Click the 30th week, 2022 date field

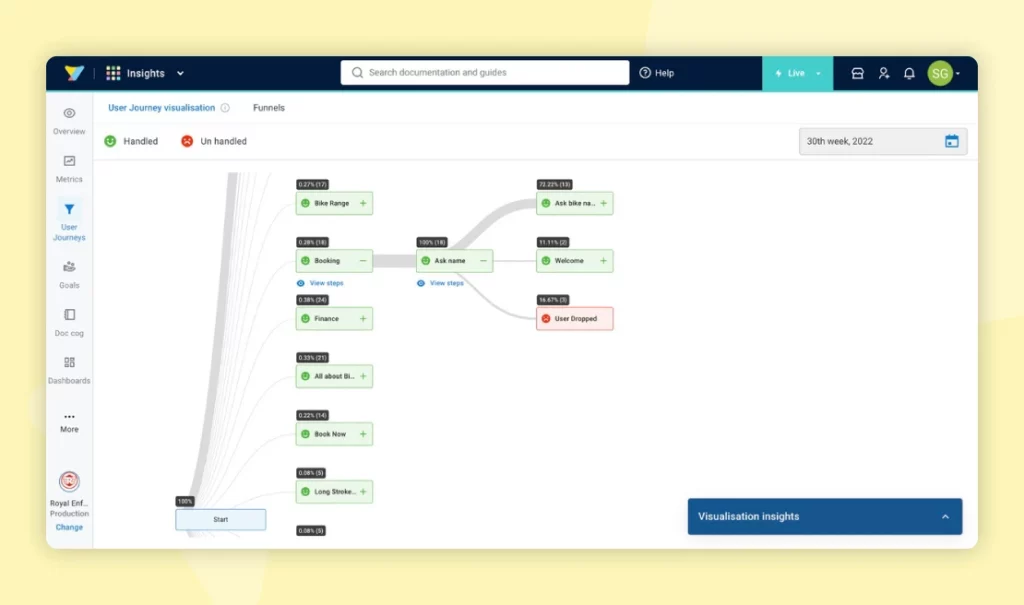click(883, 141)
